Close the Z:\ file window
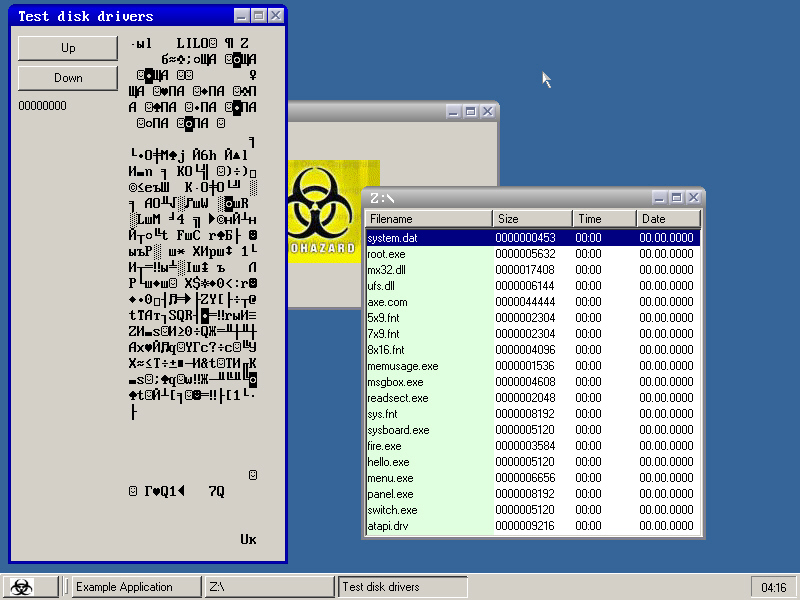The width and height of the screenshot is (800, 600). coord(693,198)
